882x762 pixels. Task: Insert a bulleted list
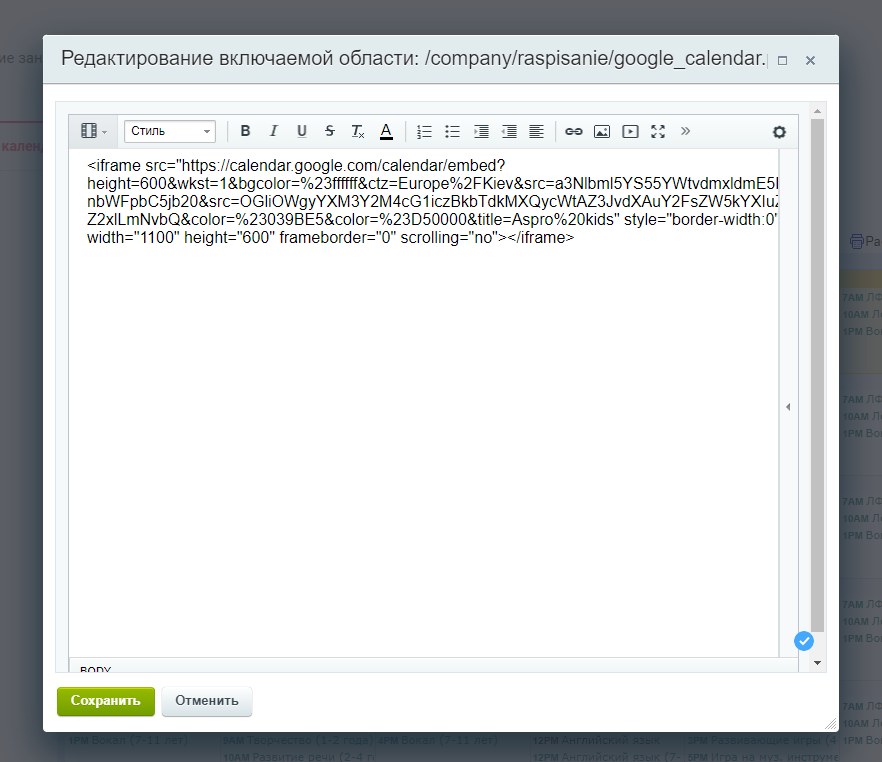[x=452, y=131]
